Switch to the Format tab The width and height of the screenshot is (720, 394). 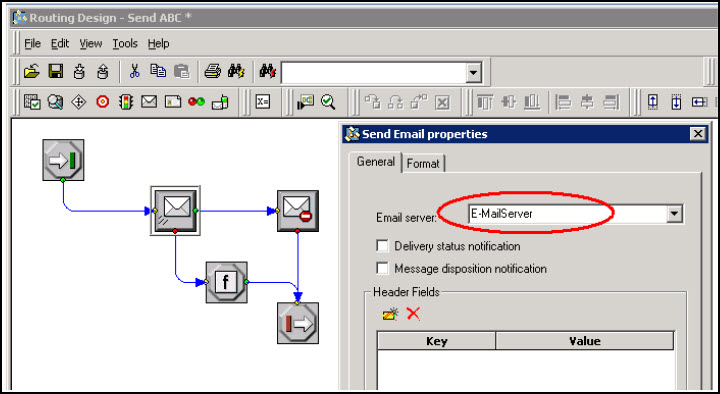click(x=423, y=163)
